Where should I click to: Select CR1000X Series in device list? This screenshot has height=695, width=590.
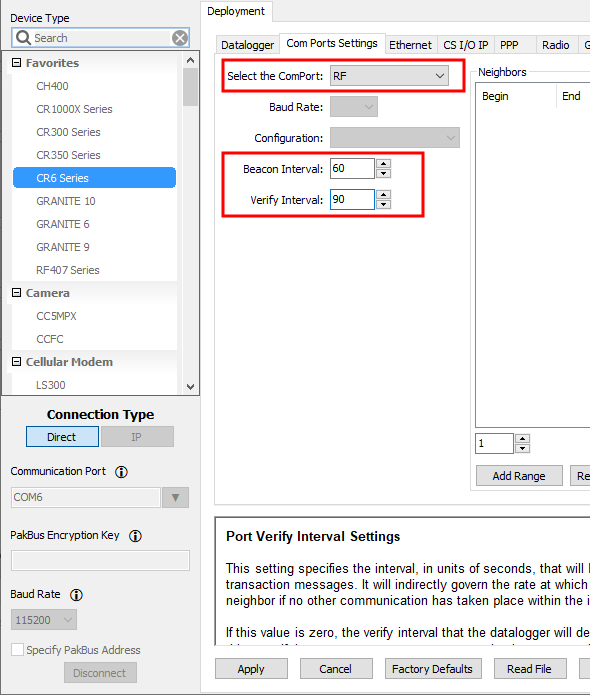pos(74,109)
